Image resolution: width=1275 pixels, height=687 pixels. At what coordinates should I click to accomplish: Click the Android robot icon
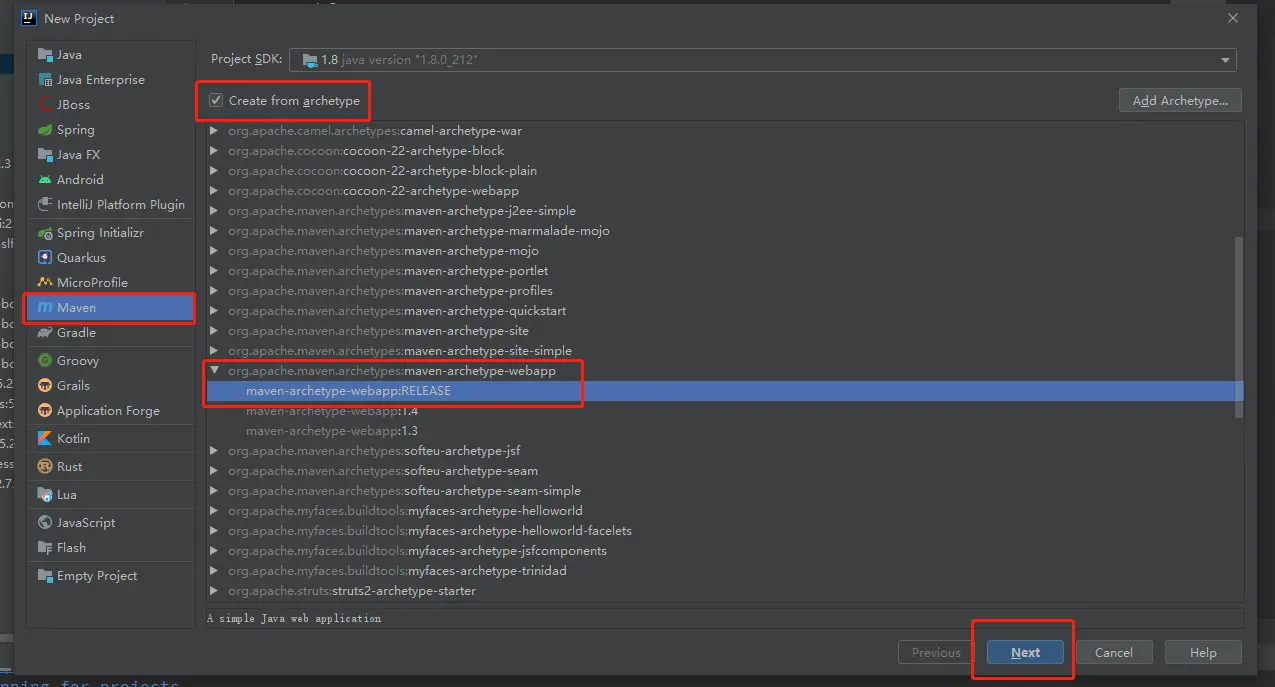[45, 180]
